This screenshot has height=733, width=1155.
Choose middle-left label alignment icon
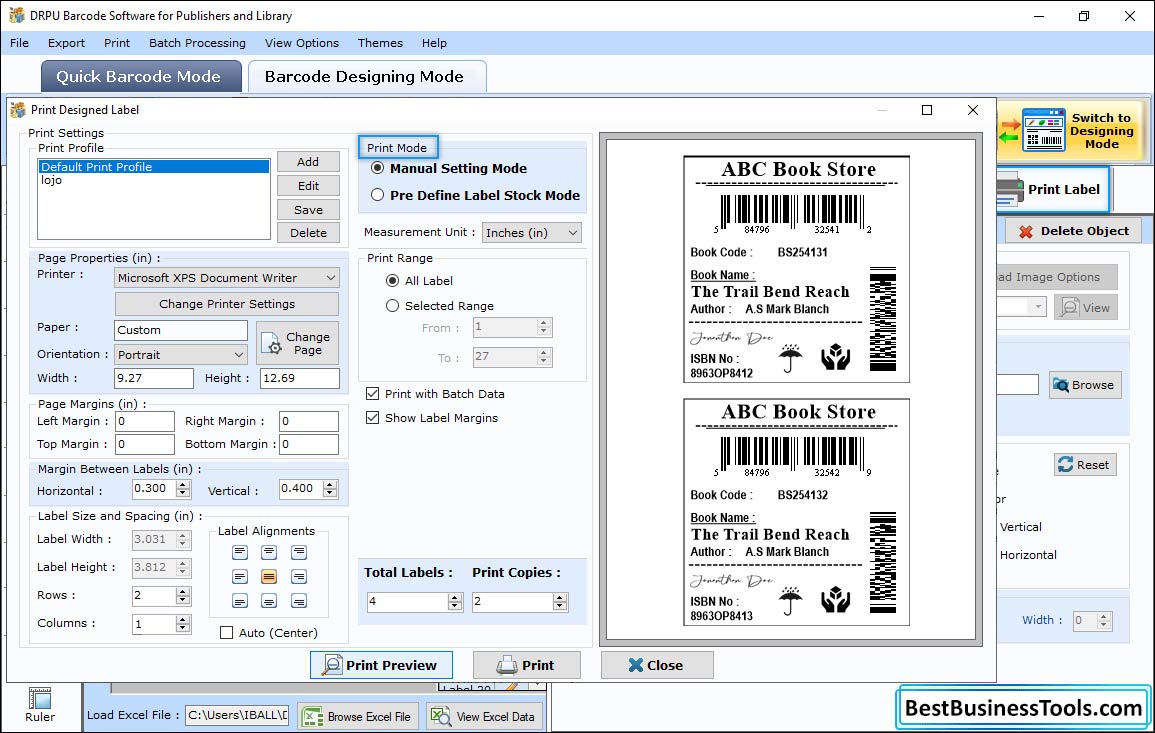click(240, 577)
